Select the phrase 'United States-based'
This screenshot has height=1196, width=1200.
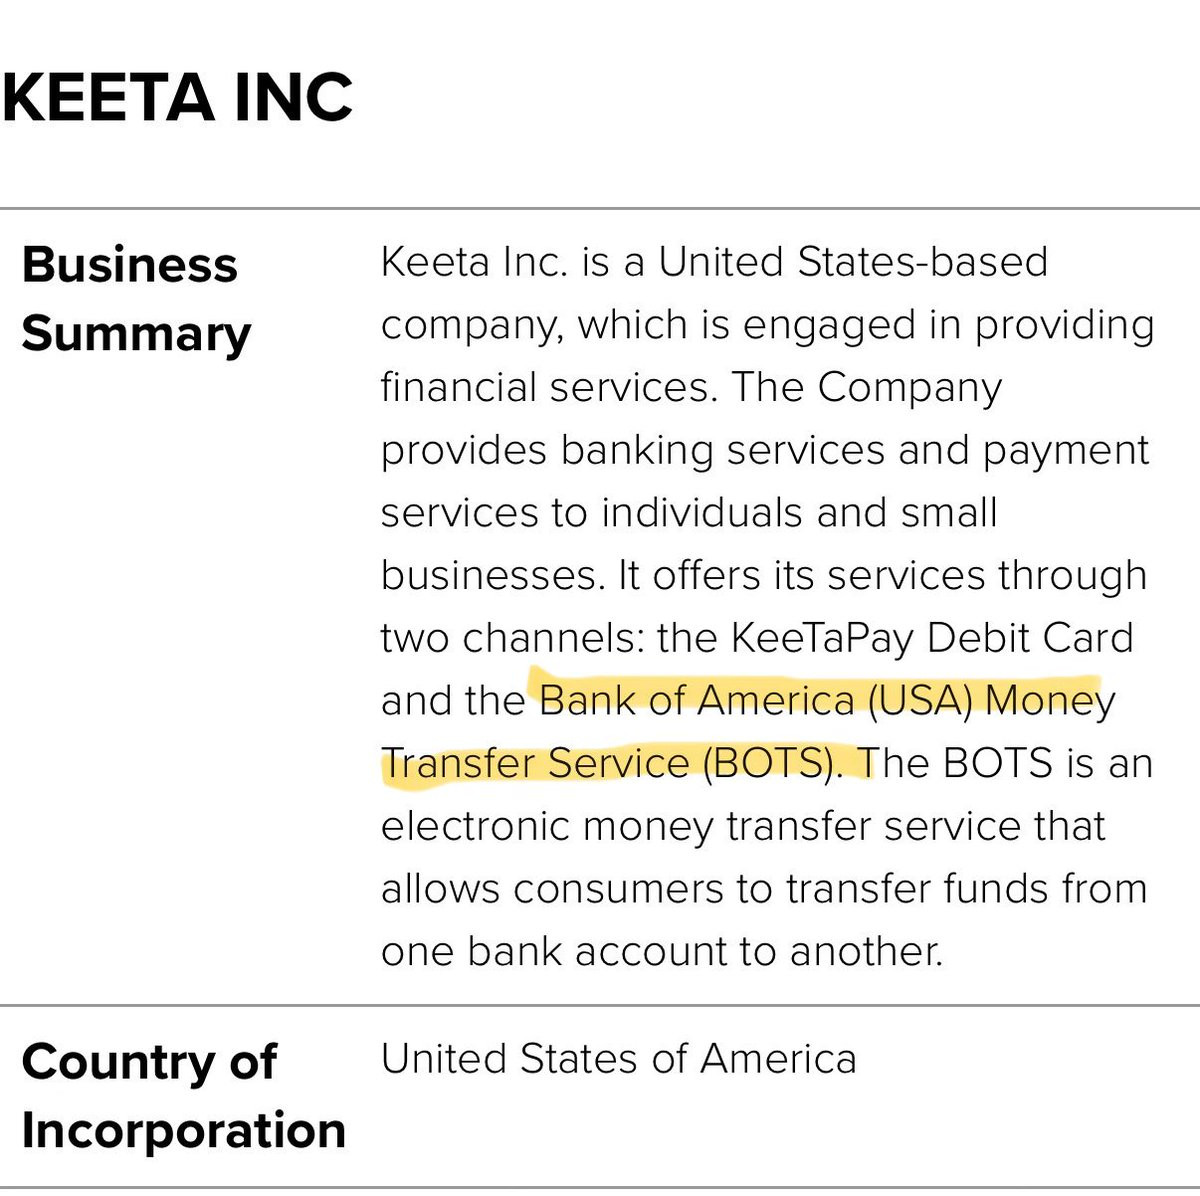[x=852, y=262]
